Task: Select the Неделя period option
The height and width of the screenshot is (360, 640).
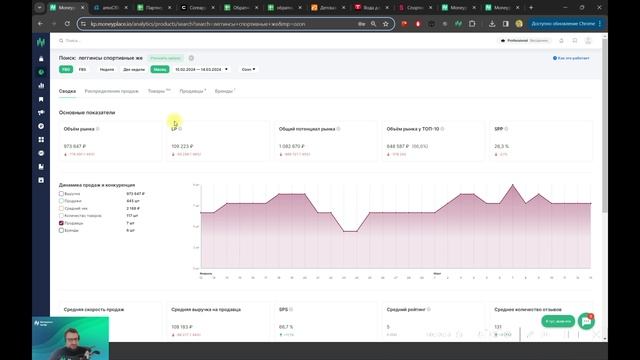Action: (x=107, y=69)
